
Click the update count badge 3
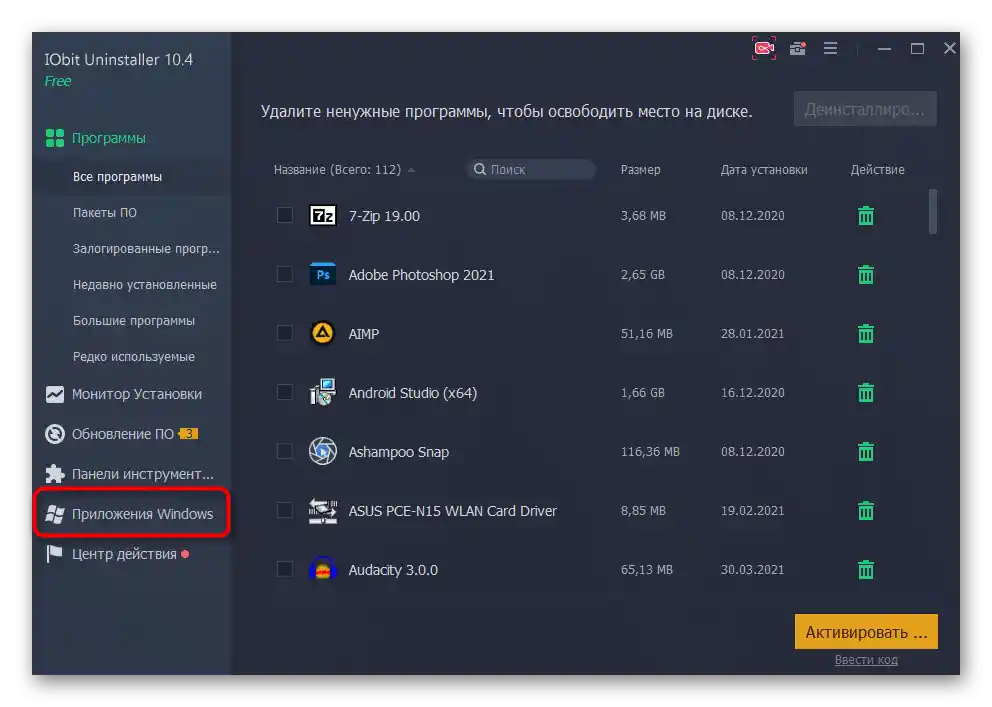189,434
